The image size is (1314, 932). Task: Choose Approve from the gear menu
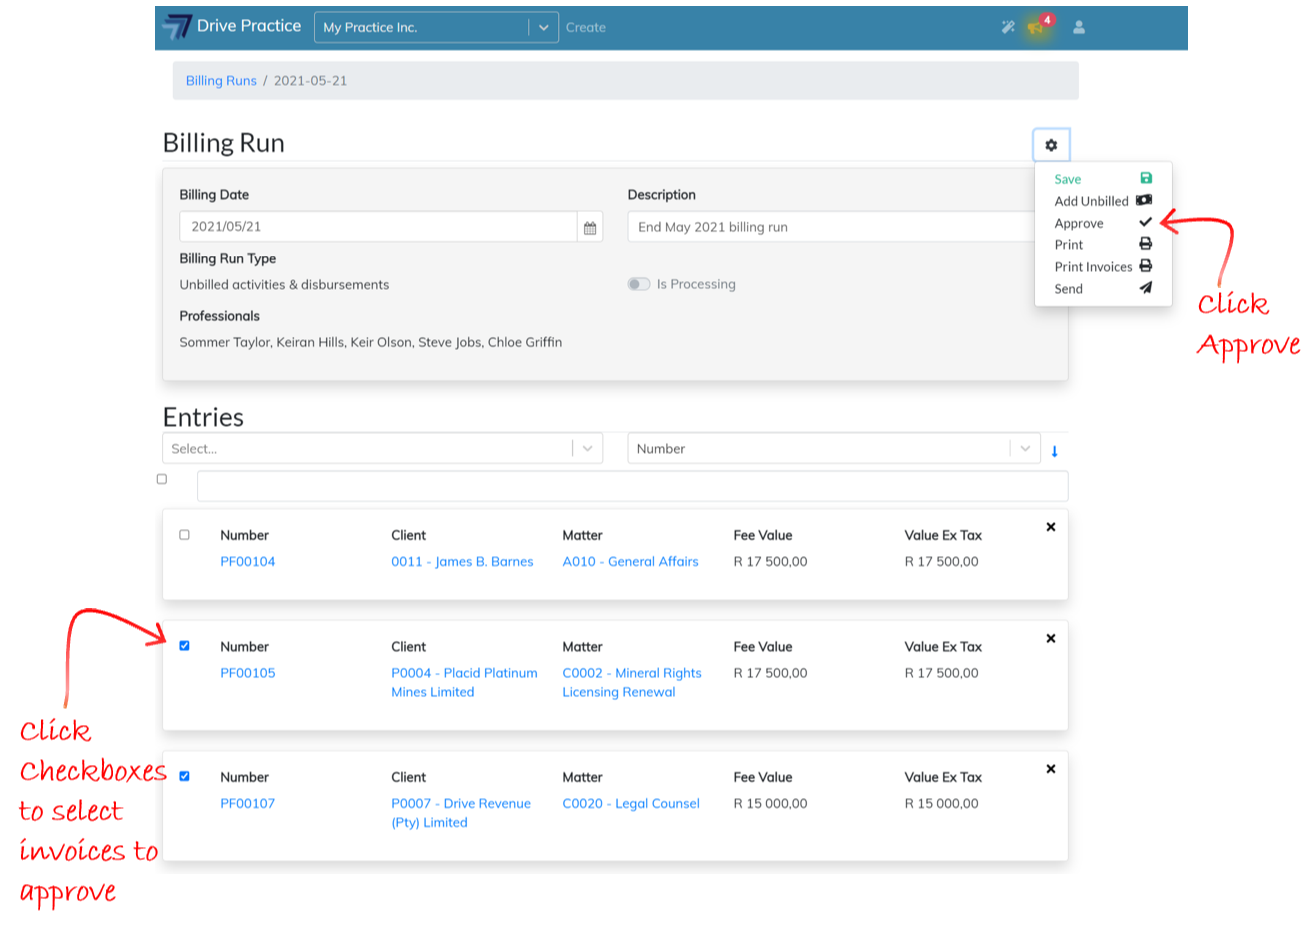(x=1079, y=223)
